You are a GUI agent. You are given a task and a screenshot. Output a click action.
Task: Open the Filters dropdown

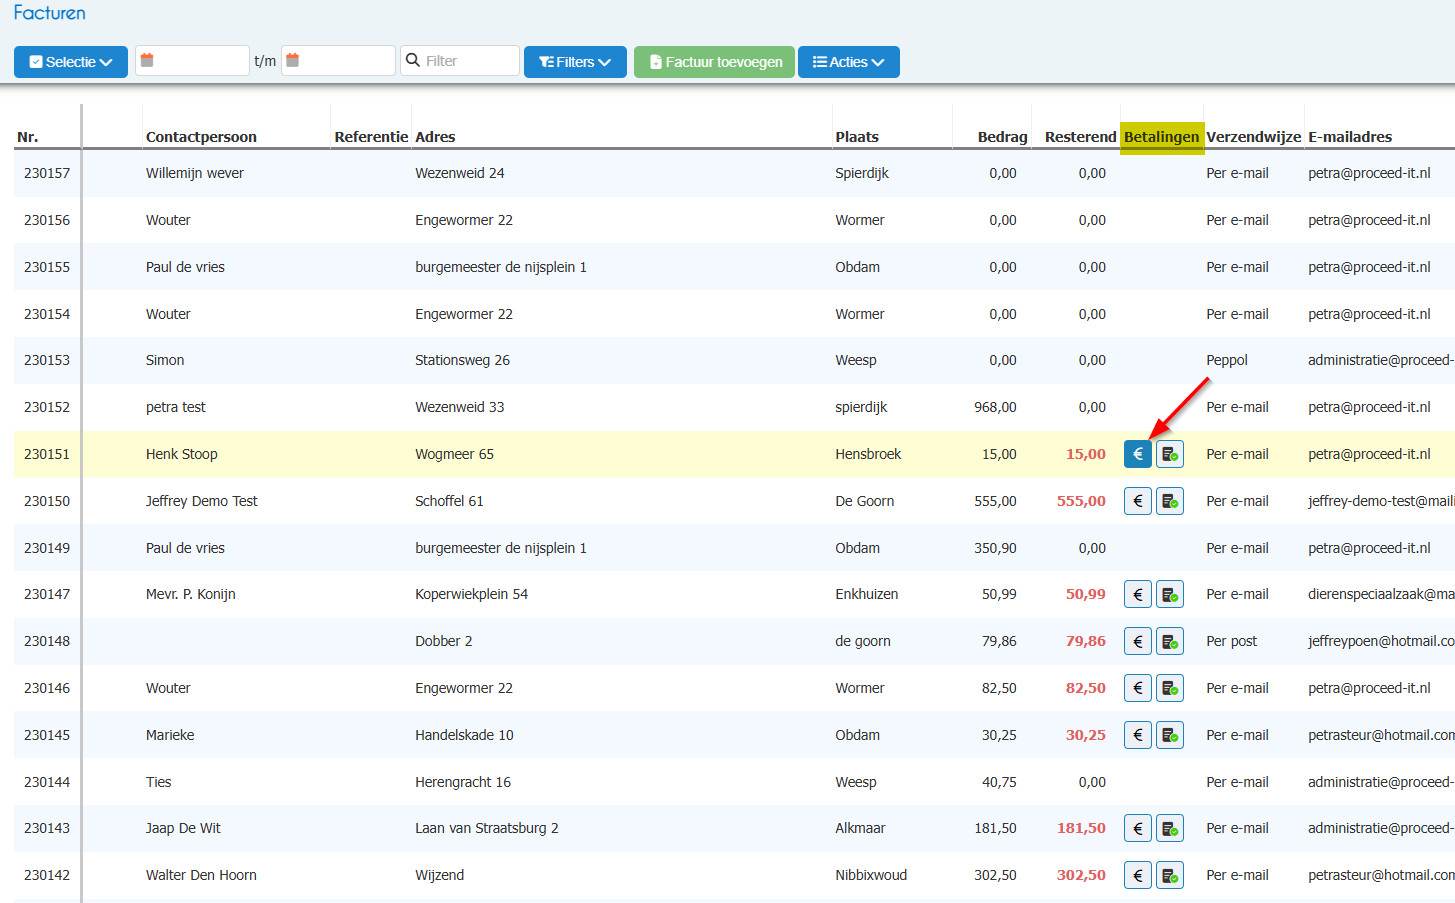575,62
